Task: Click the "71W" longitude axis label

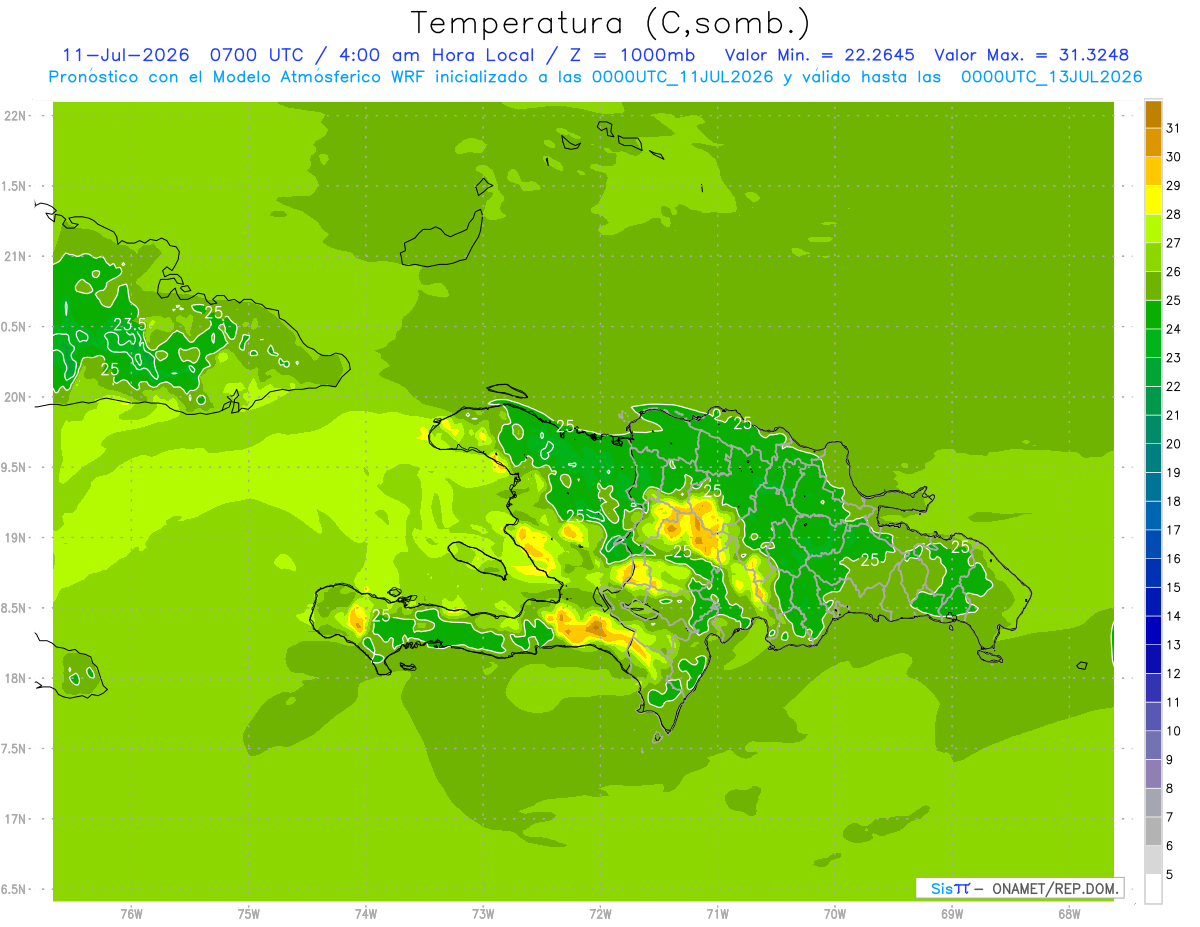Action: 717,914
